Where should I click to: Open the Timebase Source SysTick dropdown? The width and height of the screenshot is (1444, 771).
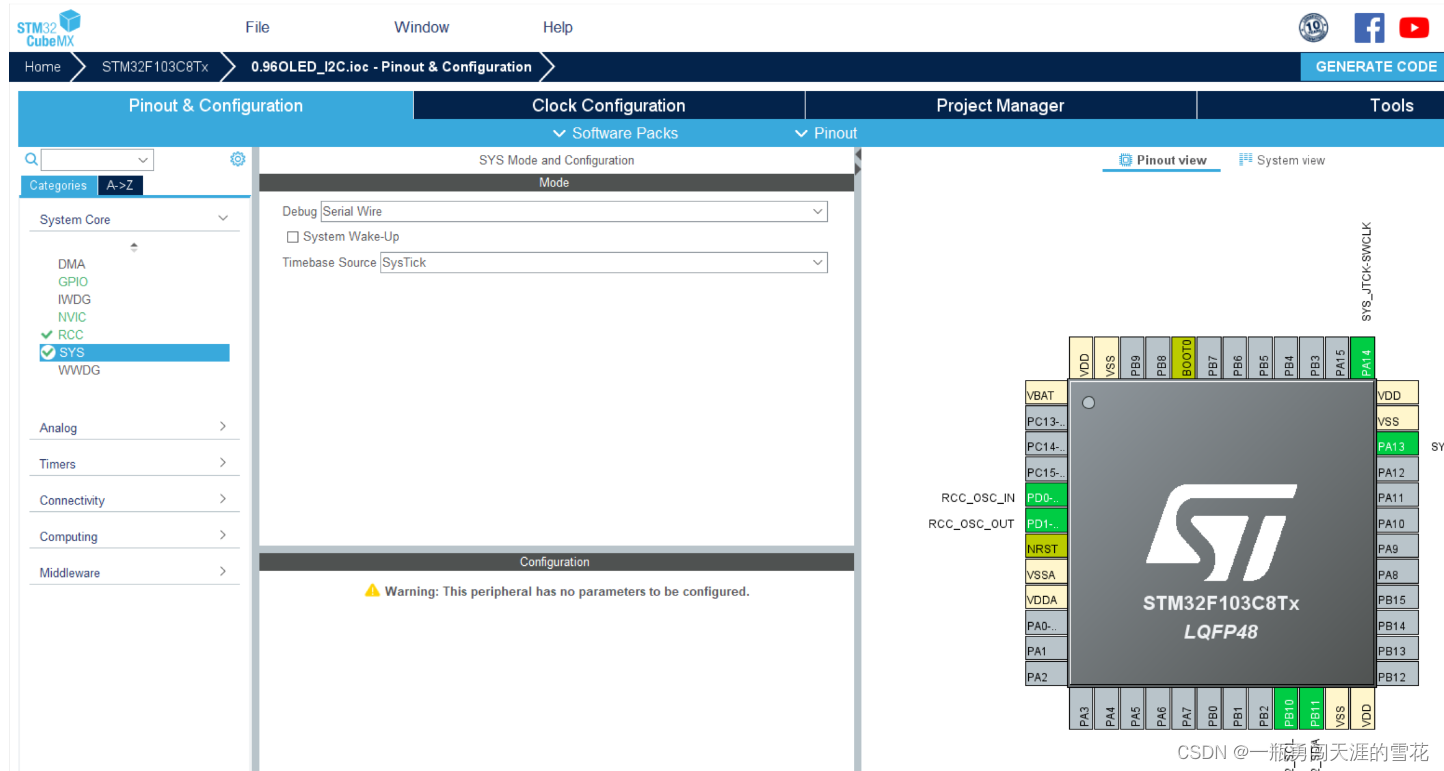coord(604,262)
